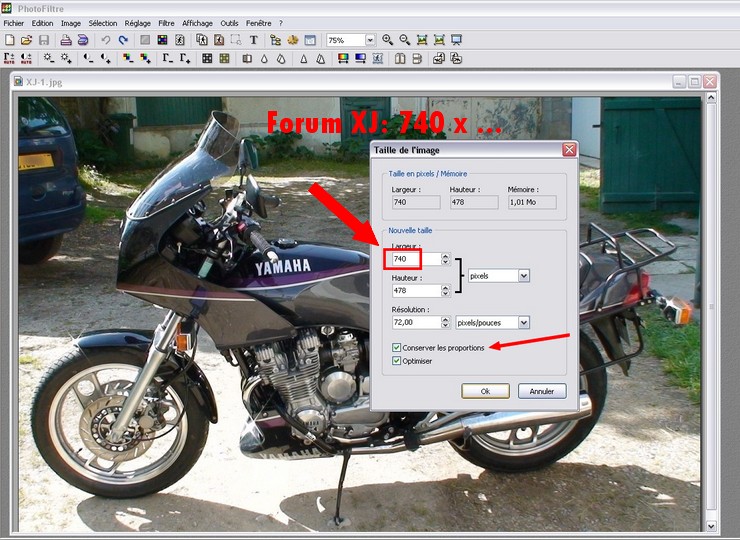The height and width of the screenshot is (540, 740).
Task: Click the new Hauteur spinner arrows
Action: [446, 291]
